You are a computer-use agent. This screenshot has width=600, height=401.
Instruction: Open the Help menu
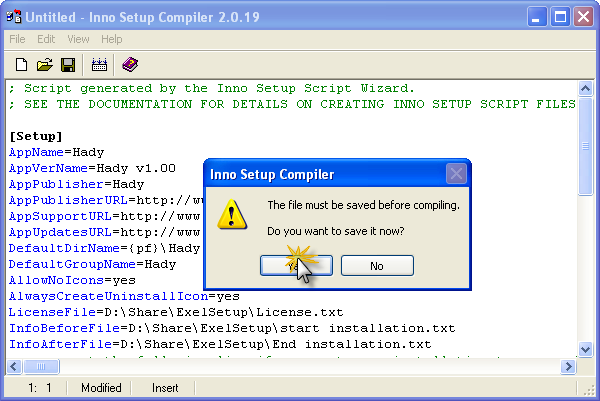(112, 39)
